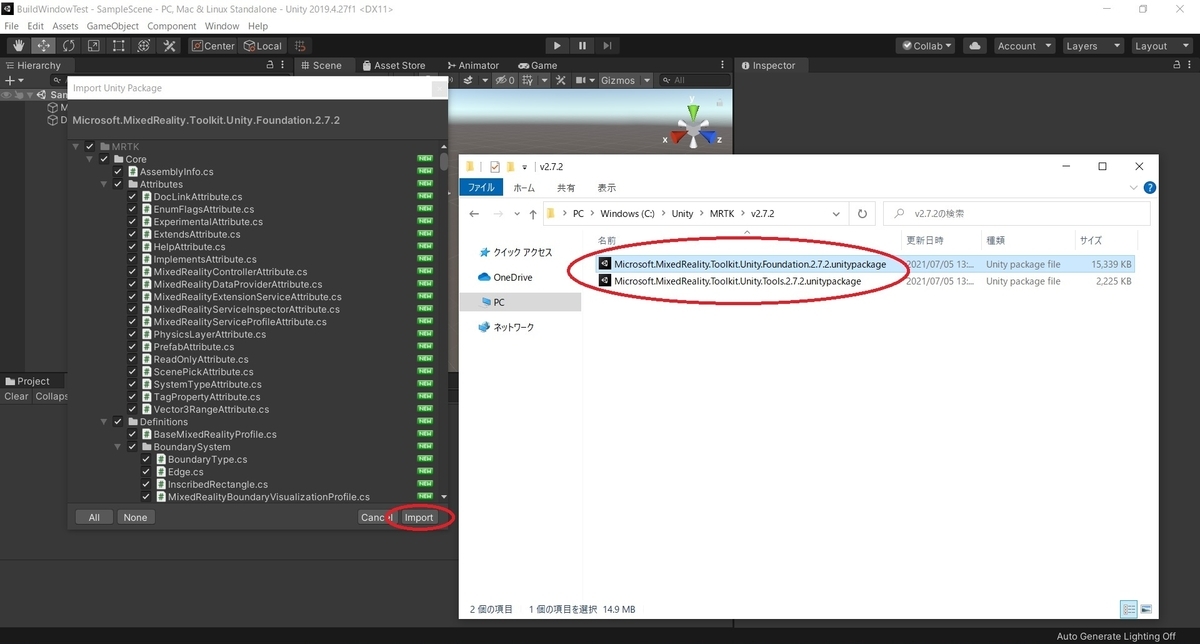Screen dimensions: 1200x644
Task: Collapse the MRTK tree node
Action: (x=76, y=147)
